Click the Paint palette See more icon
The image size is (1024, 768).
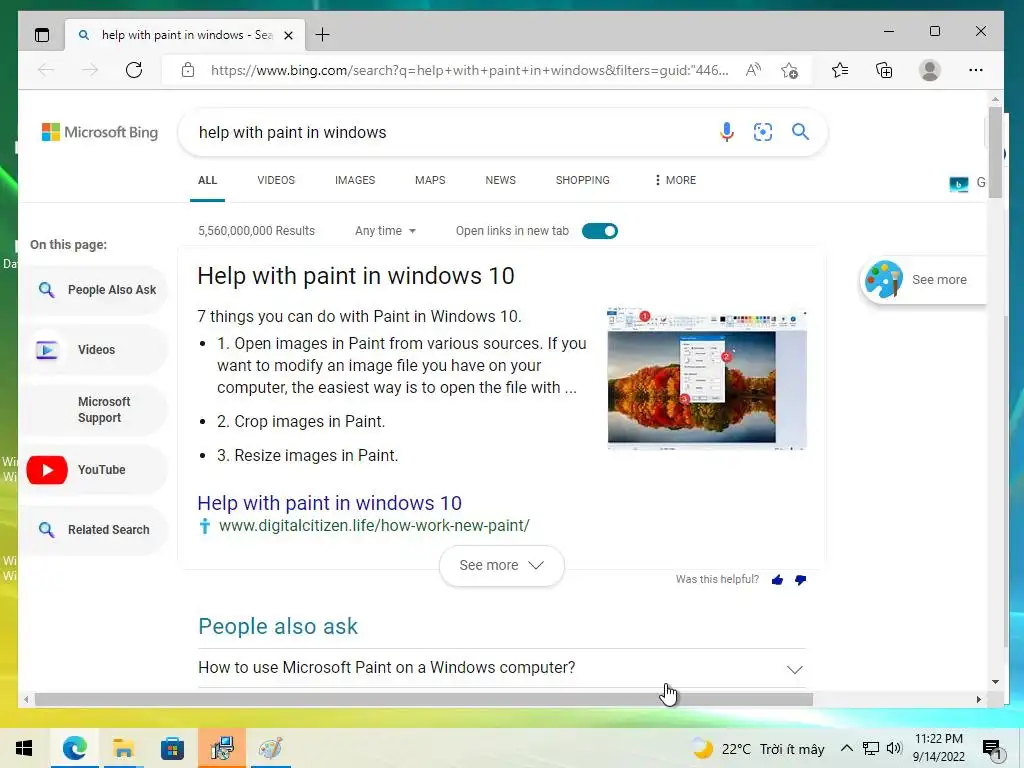pos(884,280)
